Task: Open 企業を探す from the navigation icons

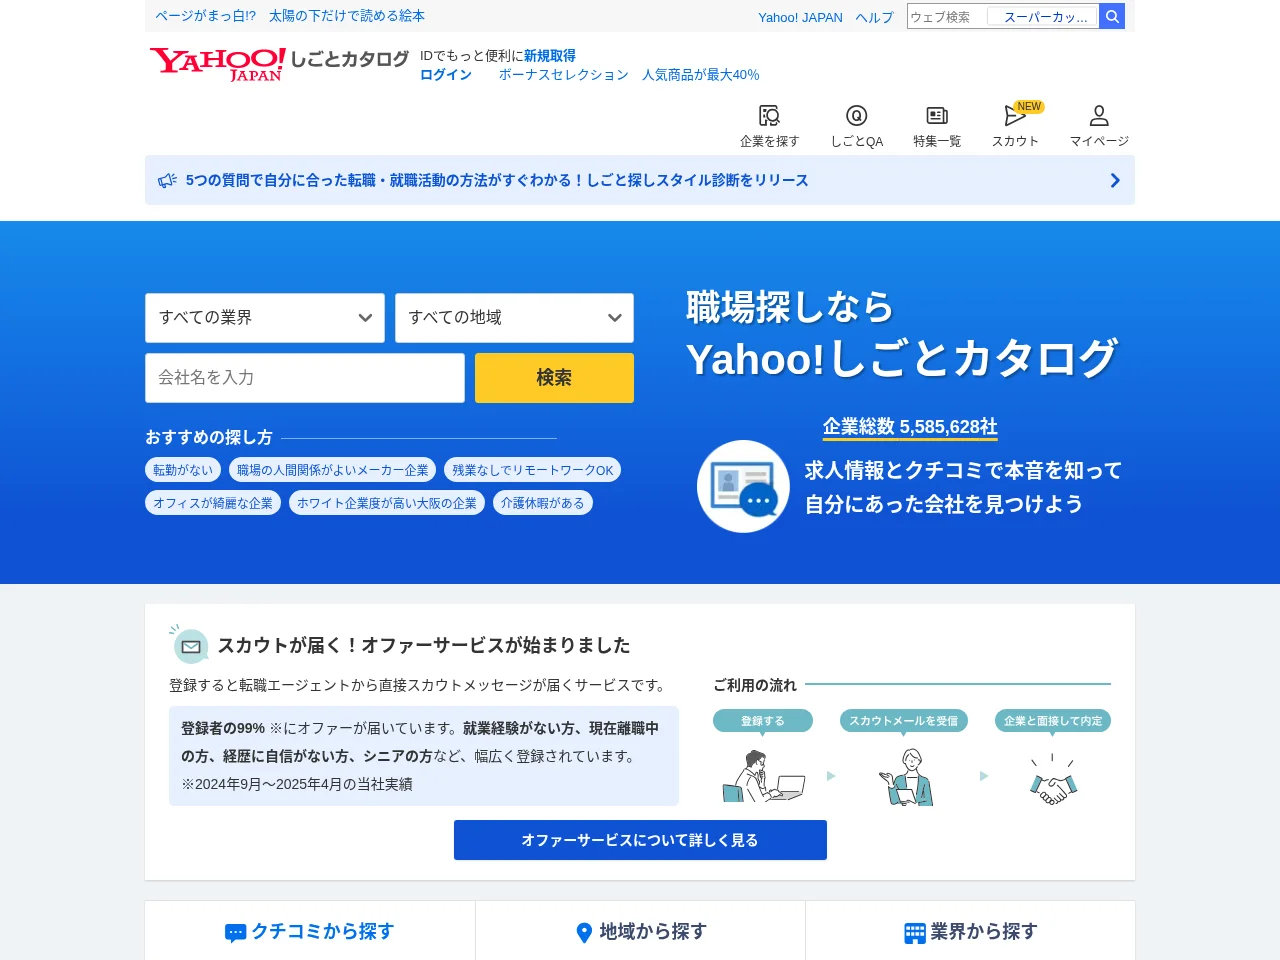Action: [769, 126]
